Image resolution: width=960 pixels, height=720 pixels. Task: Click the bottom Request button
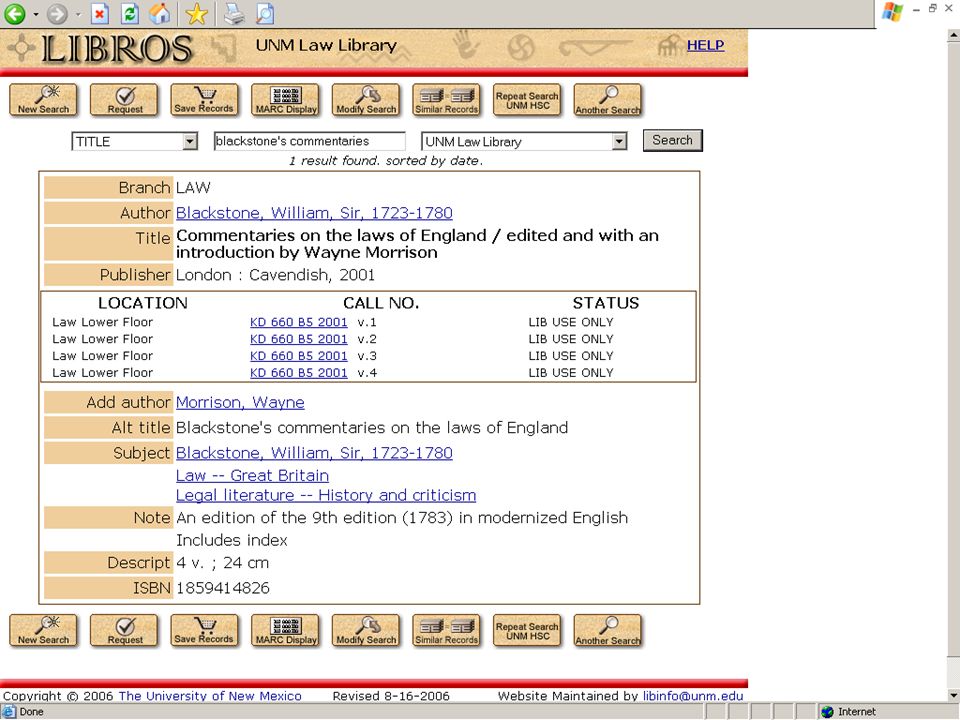(x=124, y=631)
